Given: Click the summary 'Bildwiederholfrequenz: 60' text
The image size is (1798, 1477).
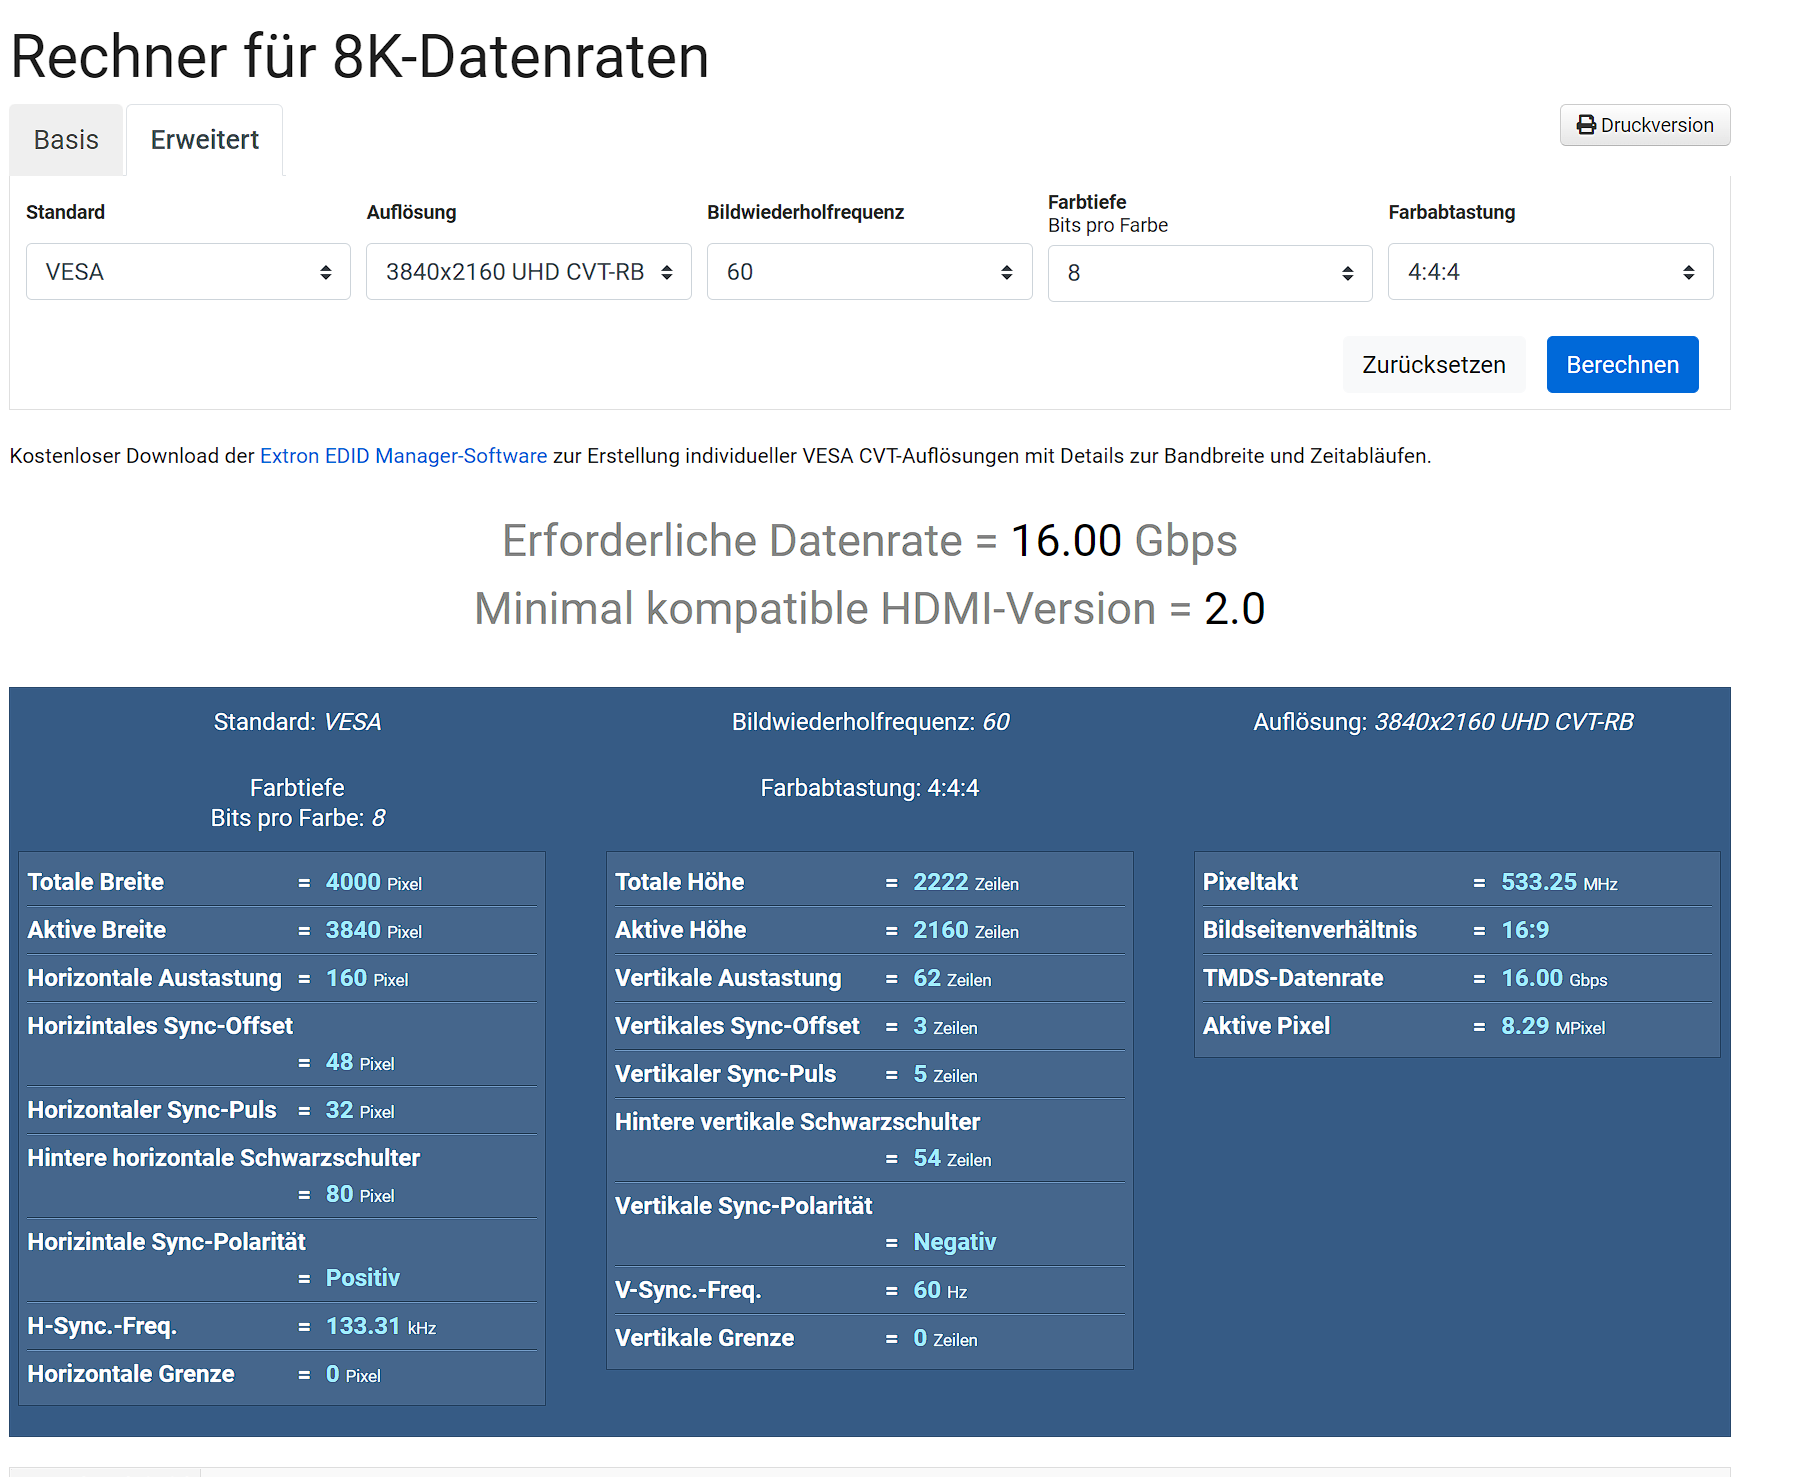Looking at the screenshot, I should pos(870,722).
